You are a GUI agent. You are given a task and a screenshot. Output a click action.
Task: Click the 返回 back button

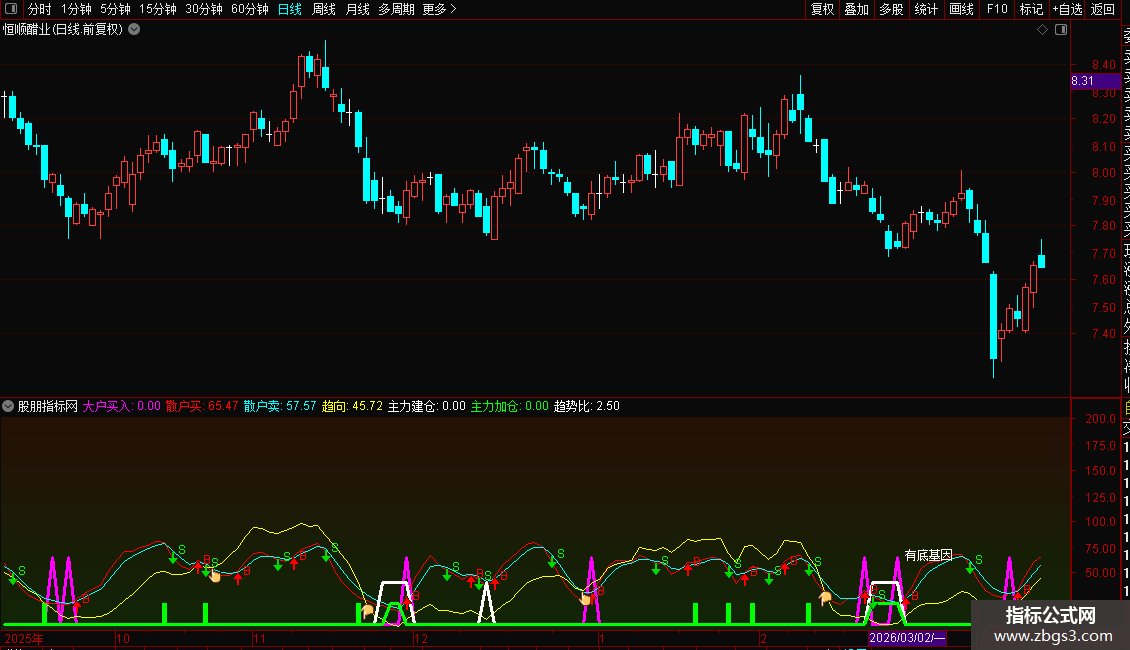click(x=1103, y=10)
